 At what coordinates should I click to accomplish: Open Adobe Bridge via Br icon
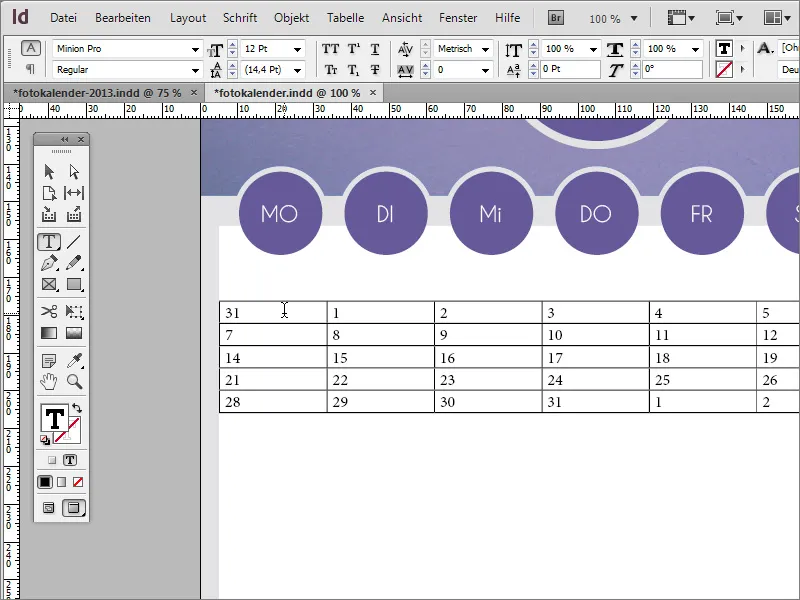click(x=556, y=18)
